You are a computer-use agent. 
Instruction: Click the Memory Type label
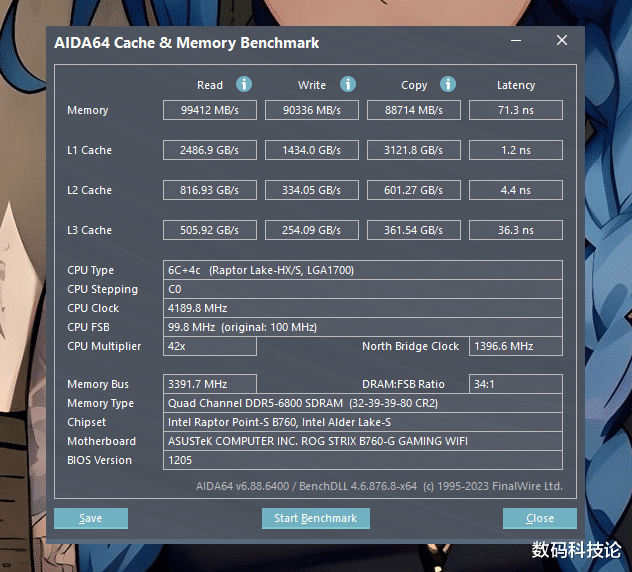pos(100,403)
